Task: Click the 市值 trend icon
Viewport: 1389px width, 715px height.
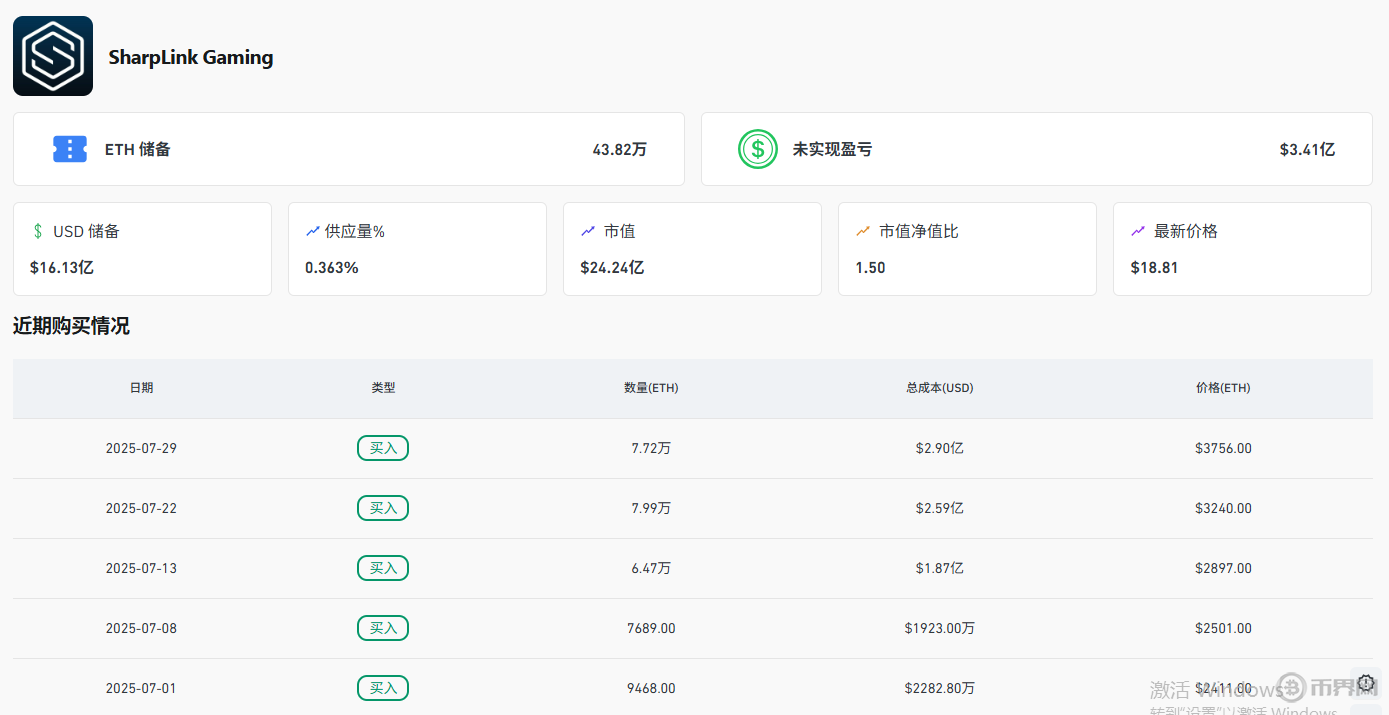Action: [588, 231]
